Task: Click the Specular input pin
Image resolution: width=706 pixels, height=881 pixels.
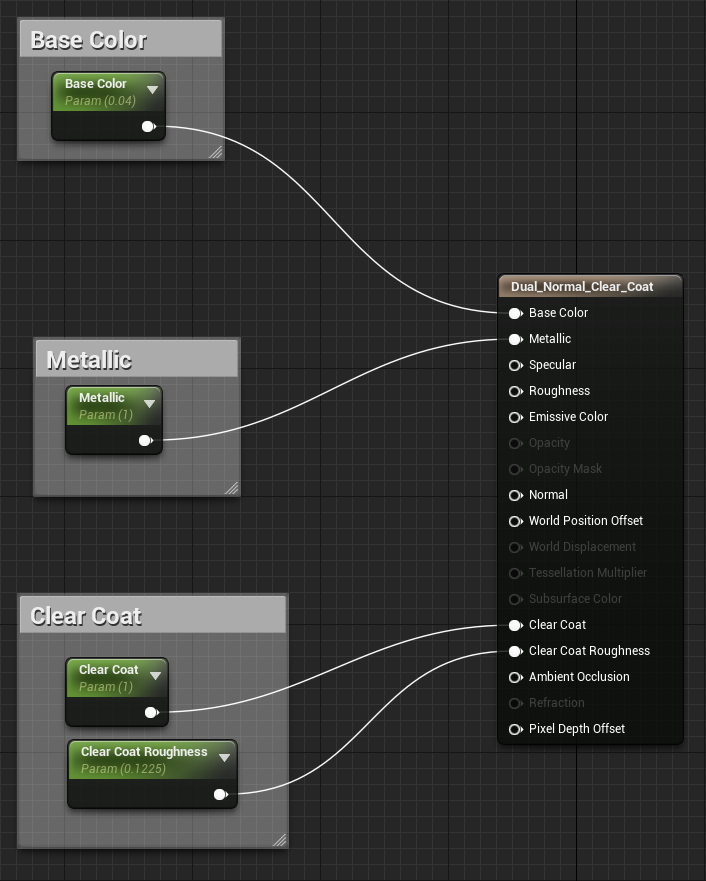Action: [516, 365]
